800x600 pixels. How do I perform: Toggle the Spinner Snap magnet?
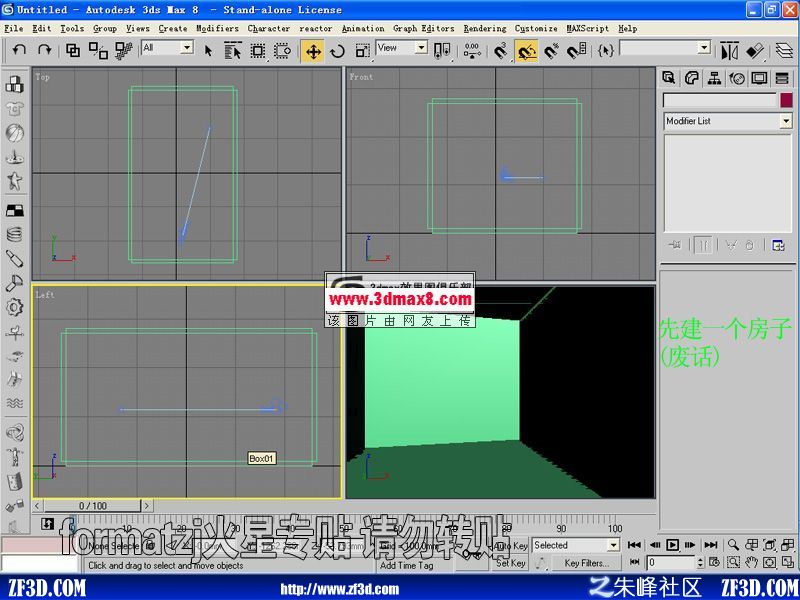point(577,51)
